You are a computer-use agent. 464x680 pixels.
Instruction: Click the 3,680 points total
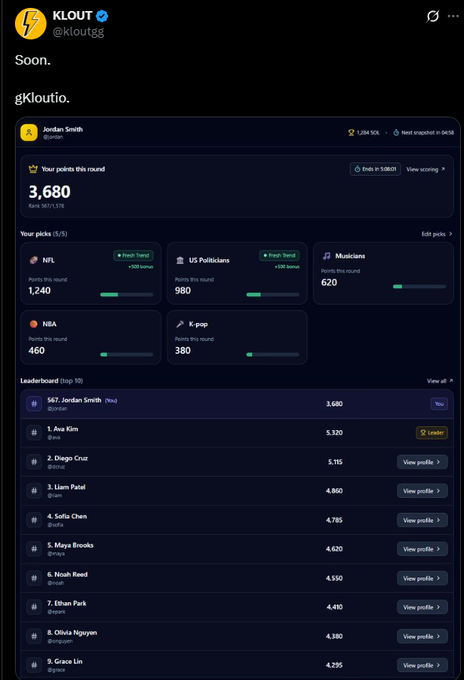point(49,192)
